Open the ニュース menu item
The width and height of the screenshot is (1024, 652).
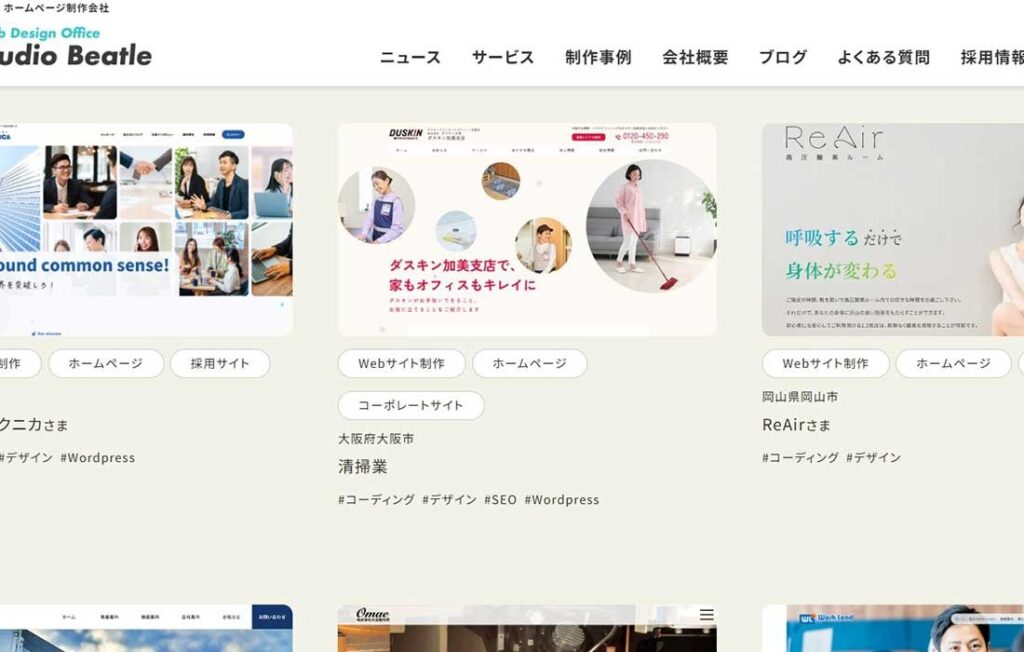point(410,58)
